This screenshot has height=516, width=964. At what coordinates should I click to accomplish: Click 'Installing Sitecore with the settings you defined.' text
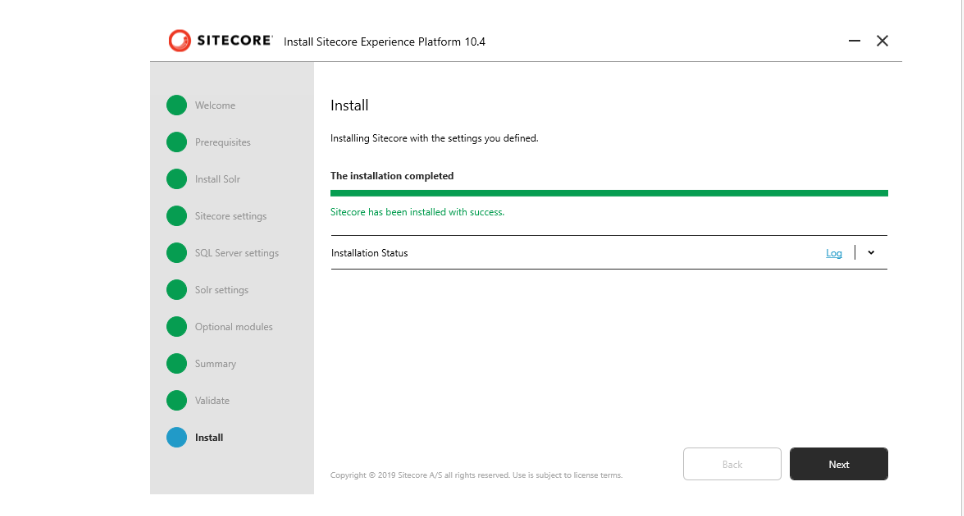tap(434, 138)
